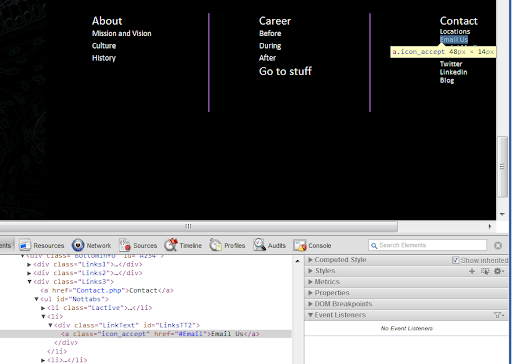Viewport: 512px width, 364px height.
Task: Open Event Listeners filter dropdown
Action: [499, 315]
